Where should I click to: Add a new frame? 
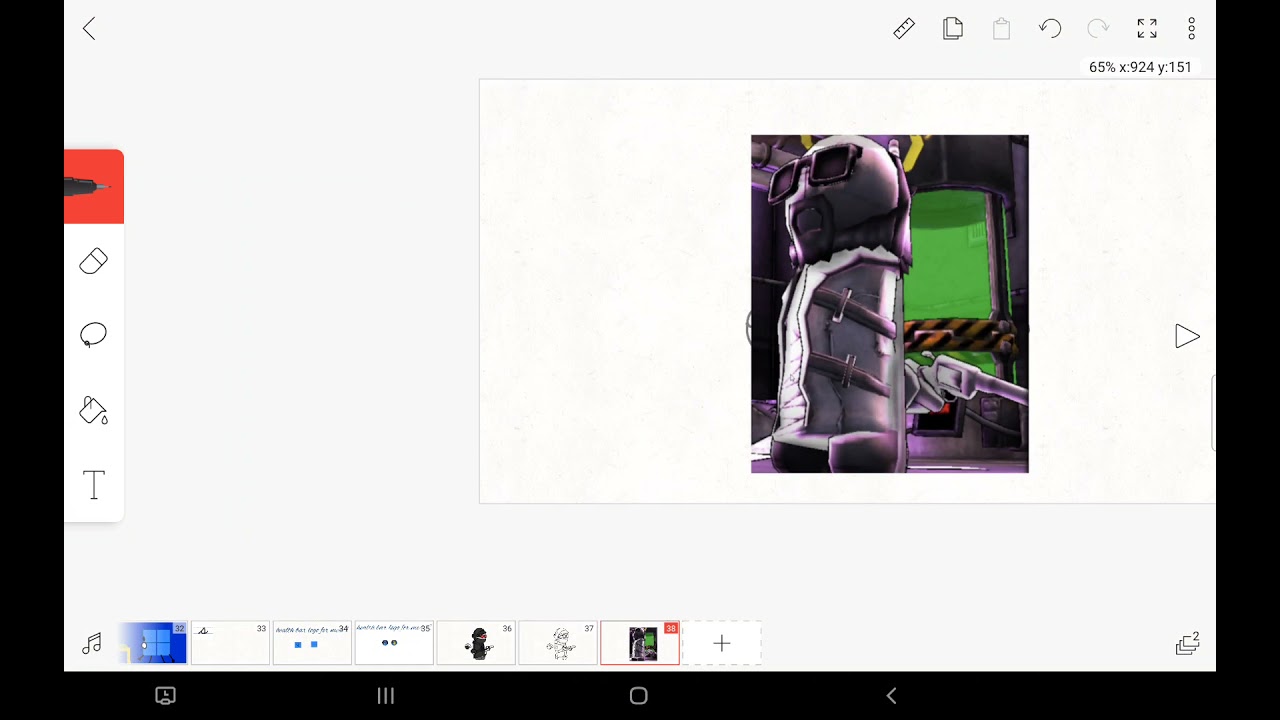click(x=722, y=644)
